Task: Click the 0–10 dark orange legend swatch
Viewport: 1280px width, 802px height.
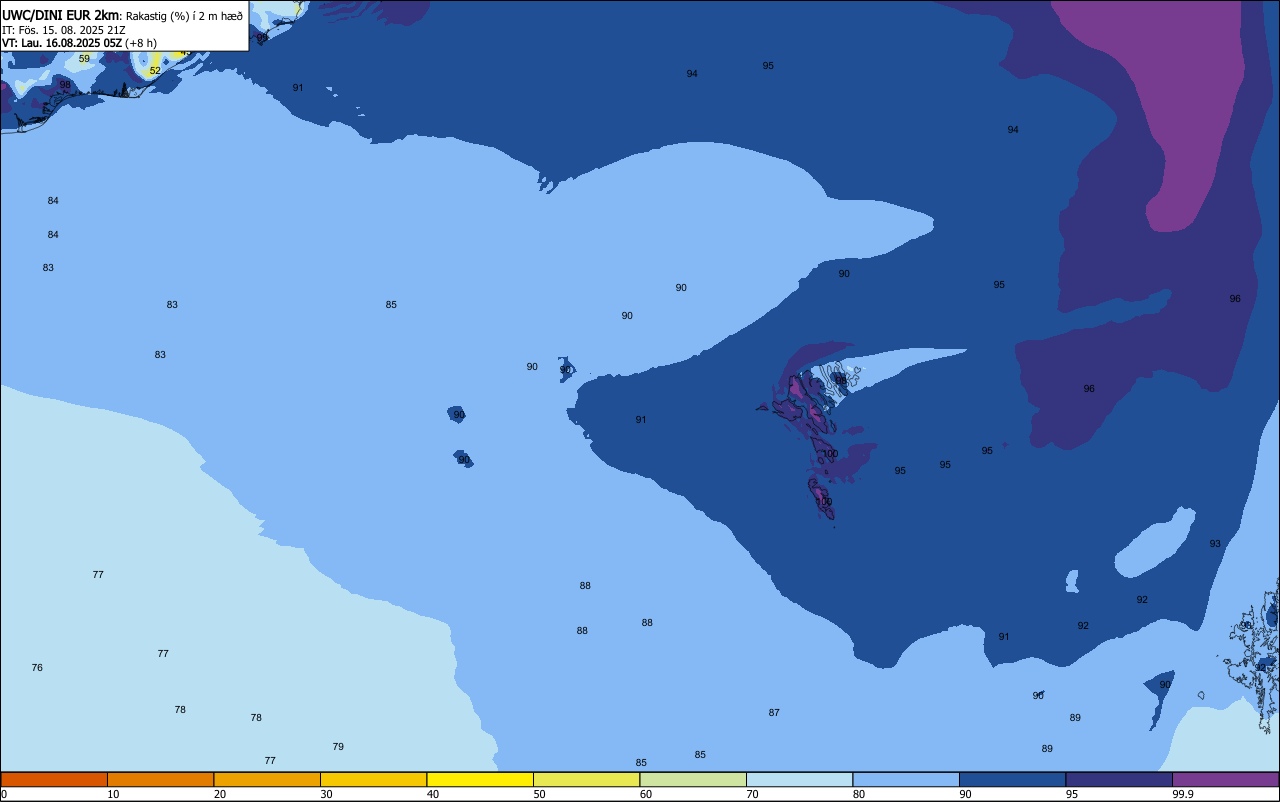Action: [54, 779]
